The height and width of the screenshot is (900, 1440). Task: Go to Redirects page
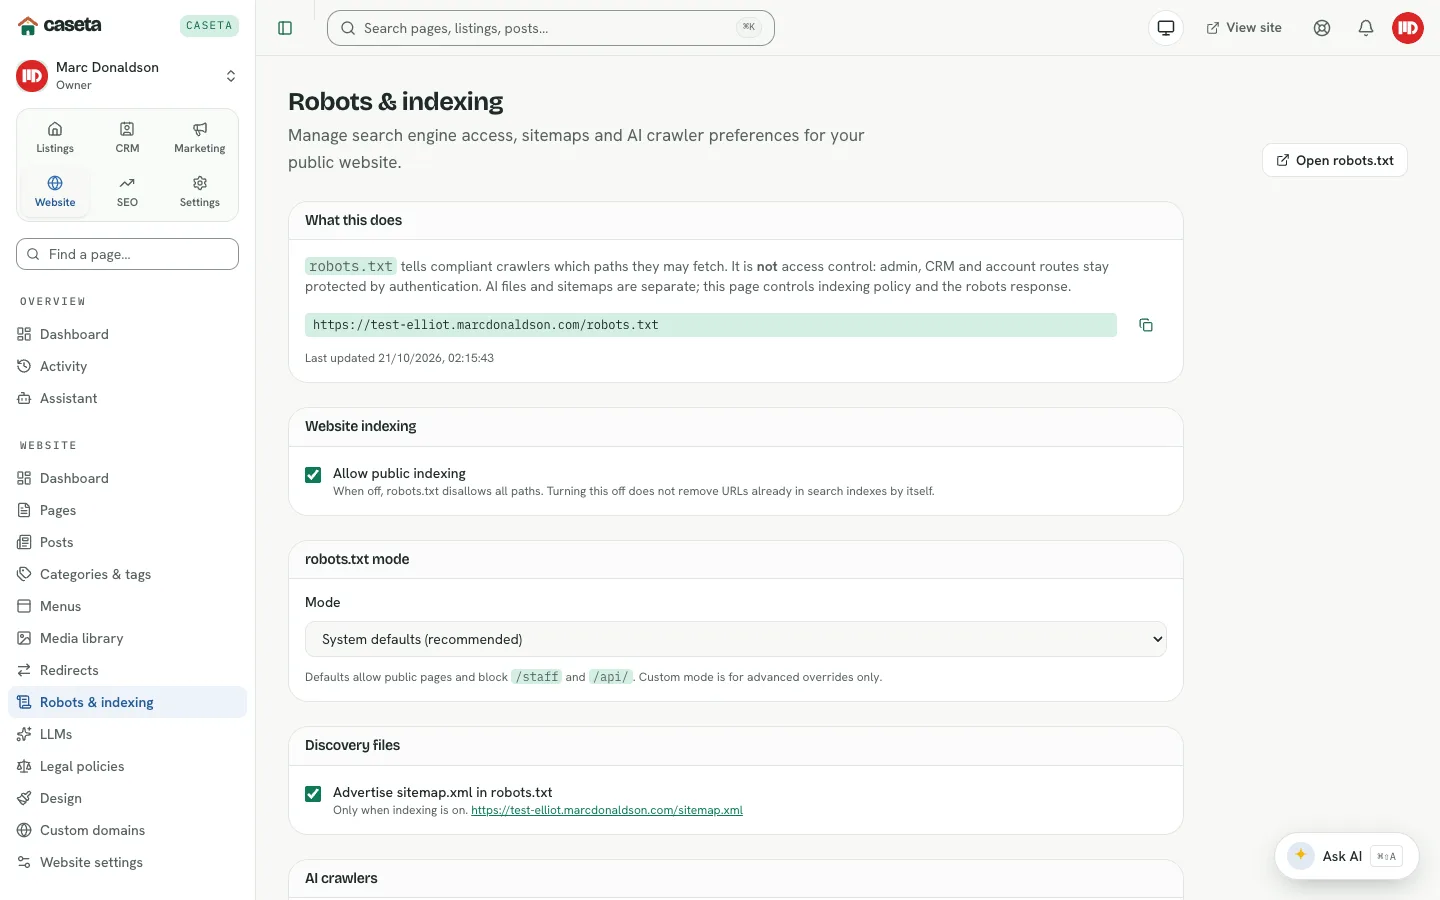pos(127,670)
